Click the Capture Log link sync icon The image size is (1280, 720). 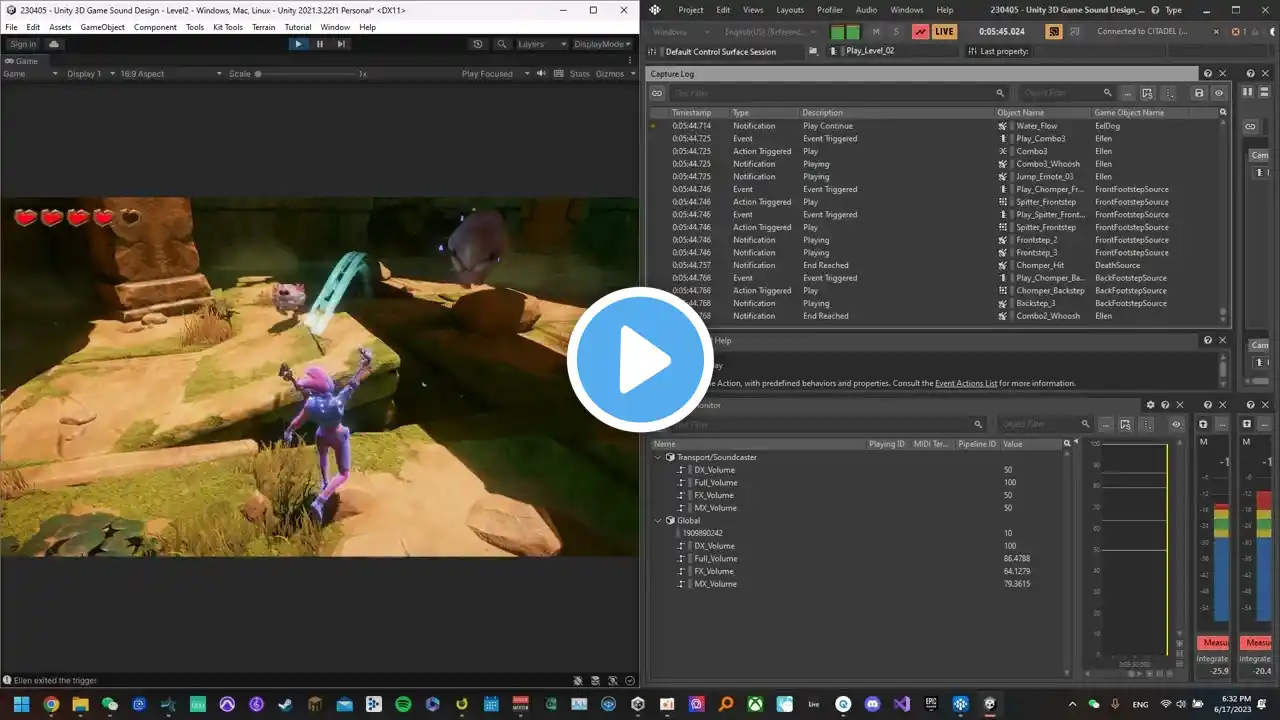tap(657, 93)
